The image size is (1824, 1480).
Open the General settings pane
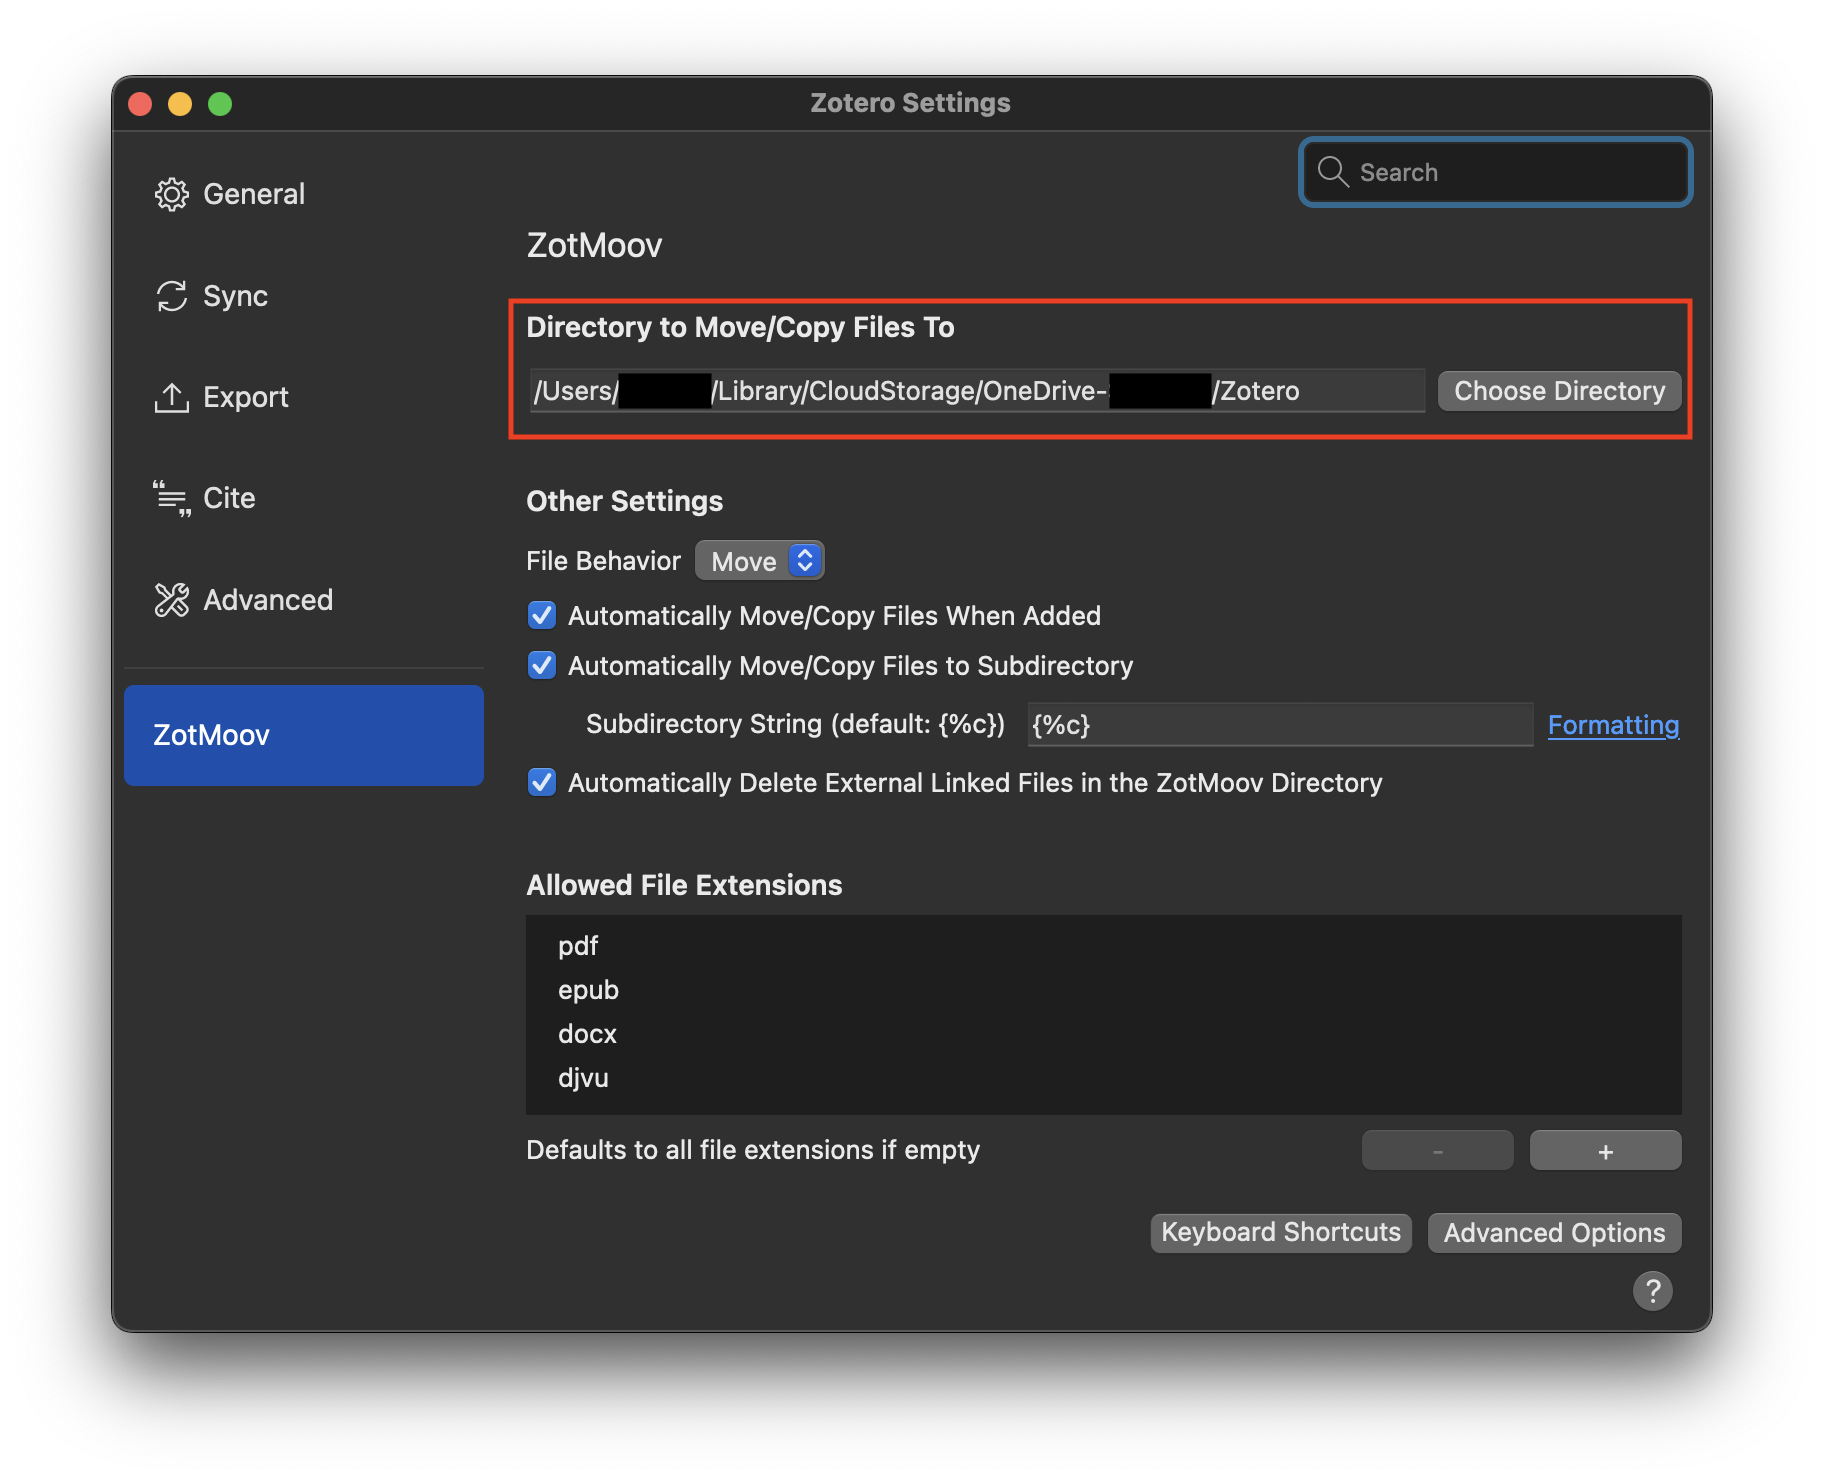(x=303, y=194)
